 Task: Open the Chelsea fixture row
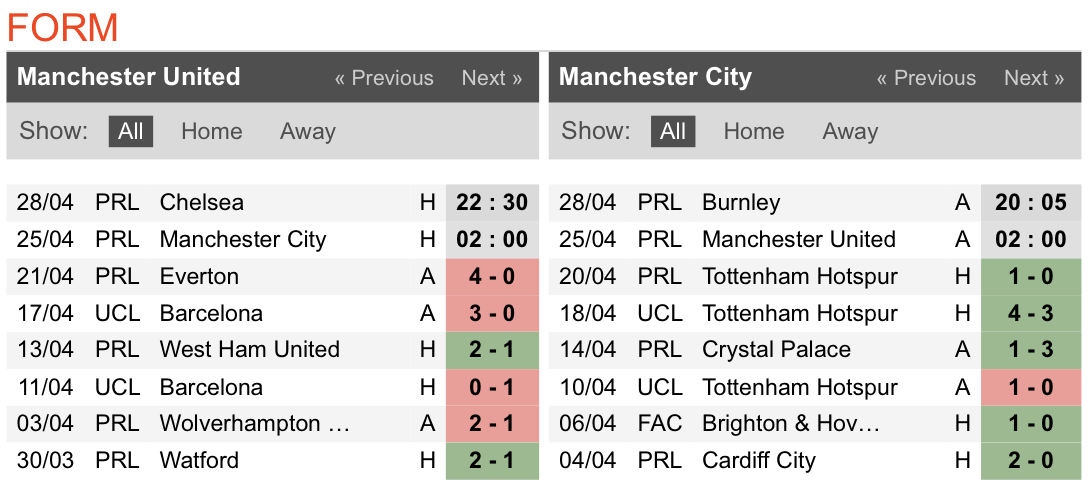(x=201, y=202)
